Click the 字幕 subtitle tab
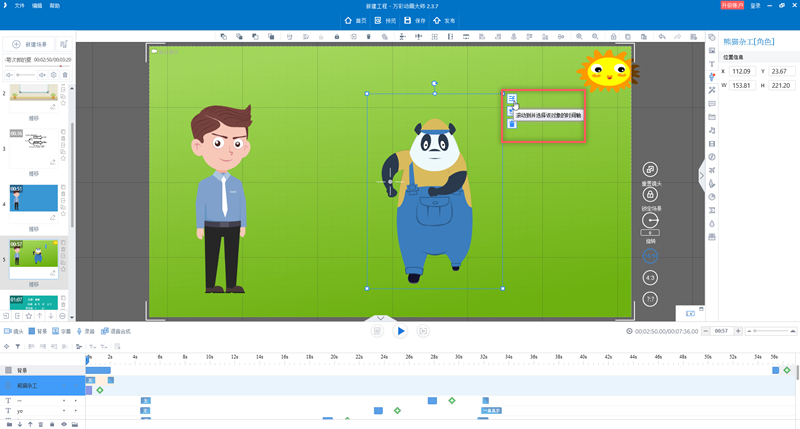 [x=62, y=331]
